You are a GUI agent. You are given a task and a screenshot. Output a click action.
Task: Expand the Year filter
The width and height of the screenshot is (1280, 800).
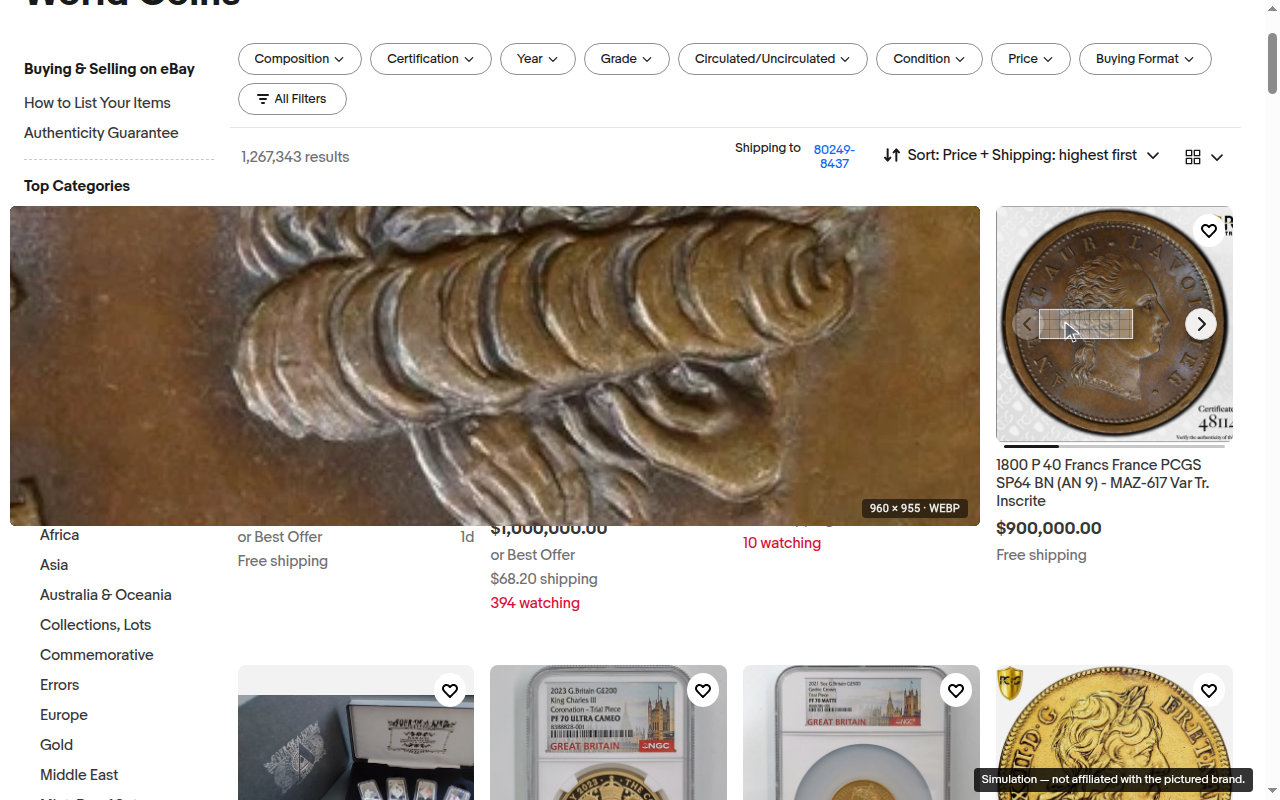click(x=538, y=59)
